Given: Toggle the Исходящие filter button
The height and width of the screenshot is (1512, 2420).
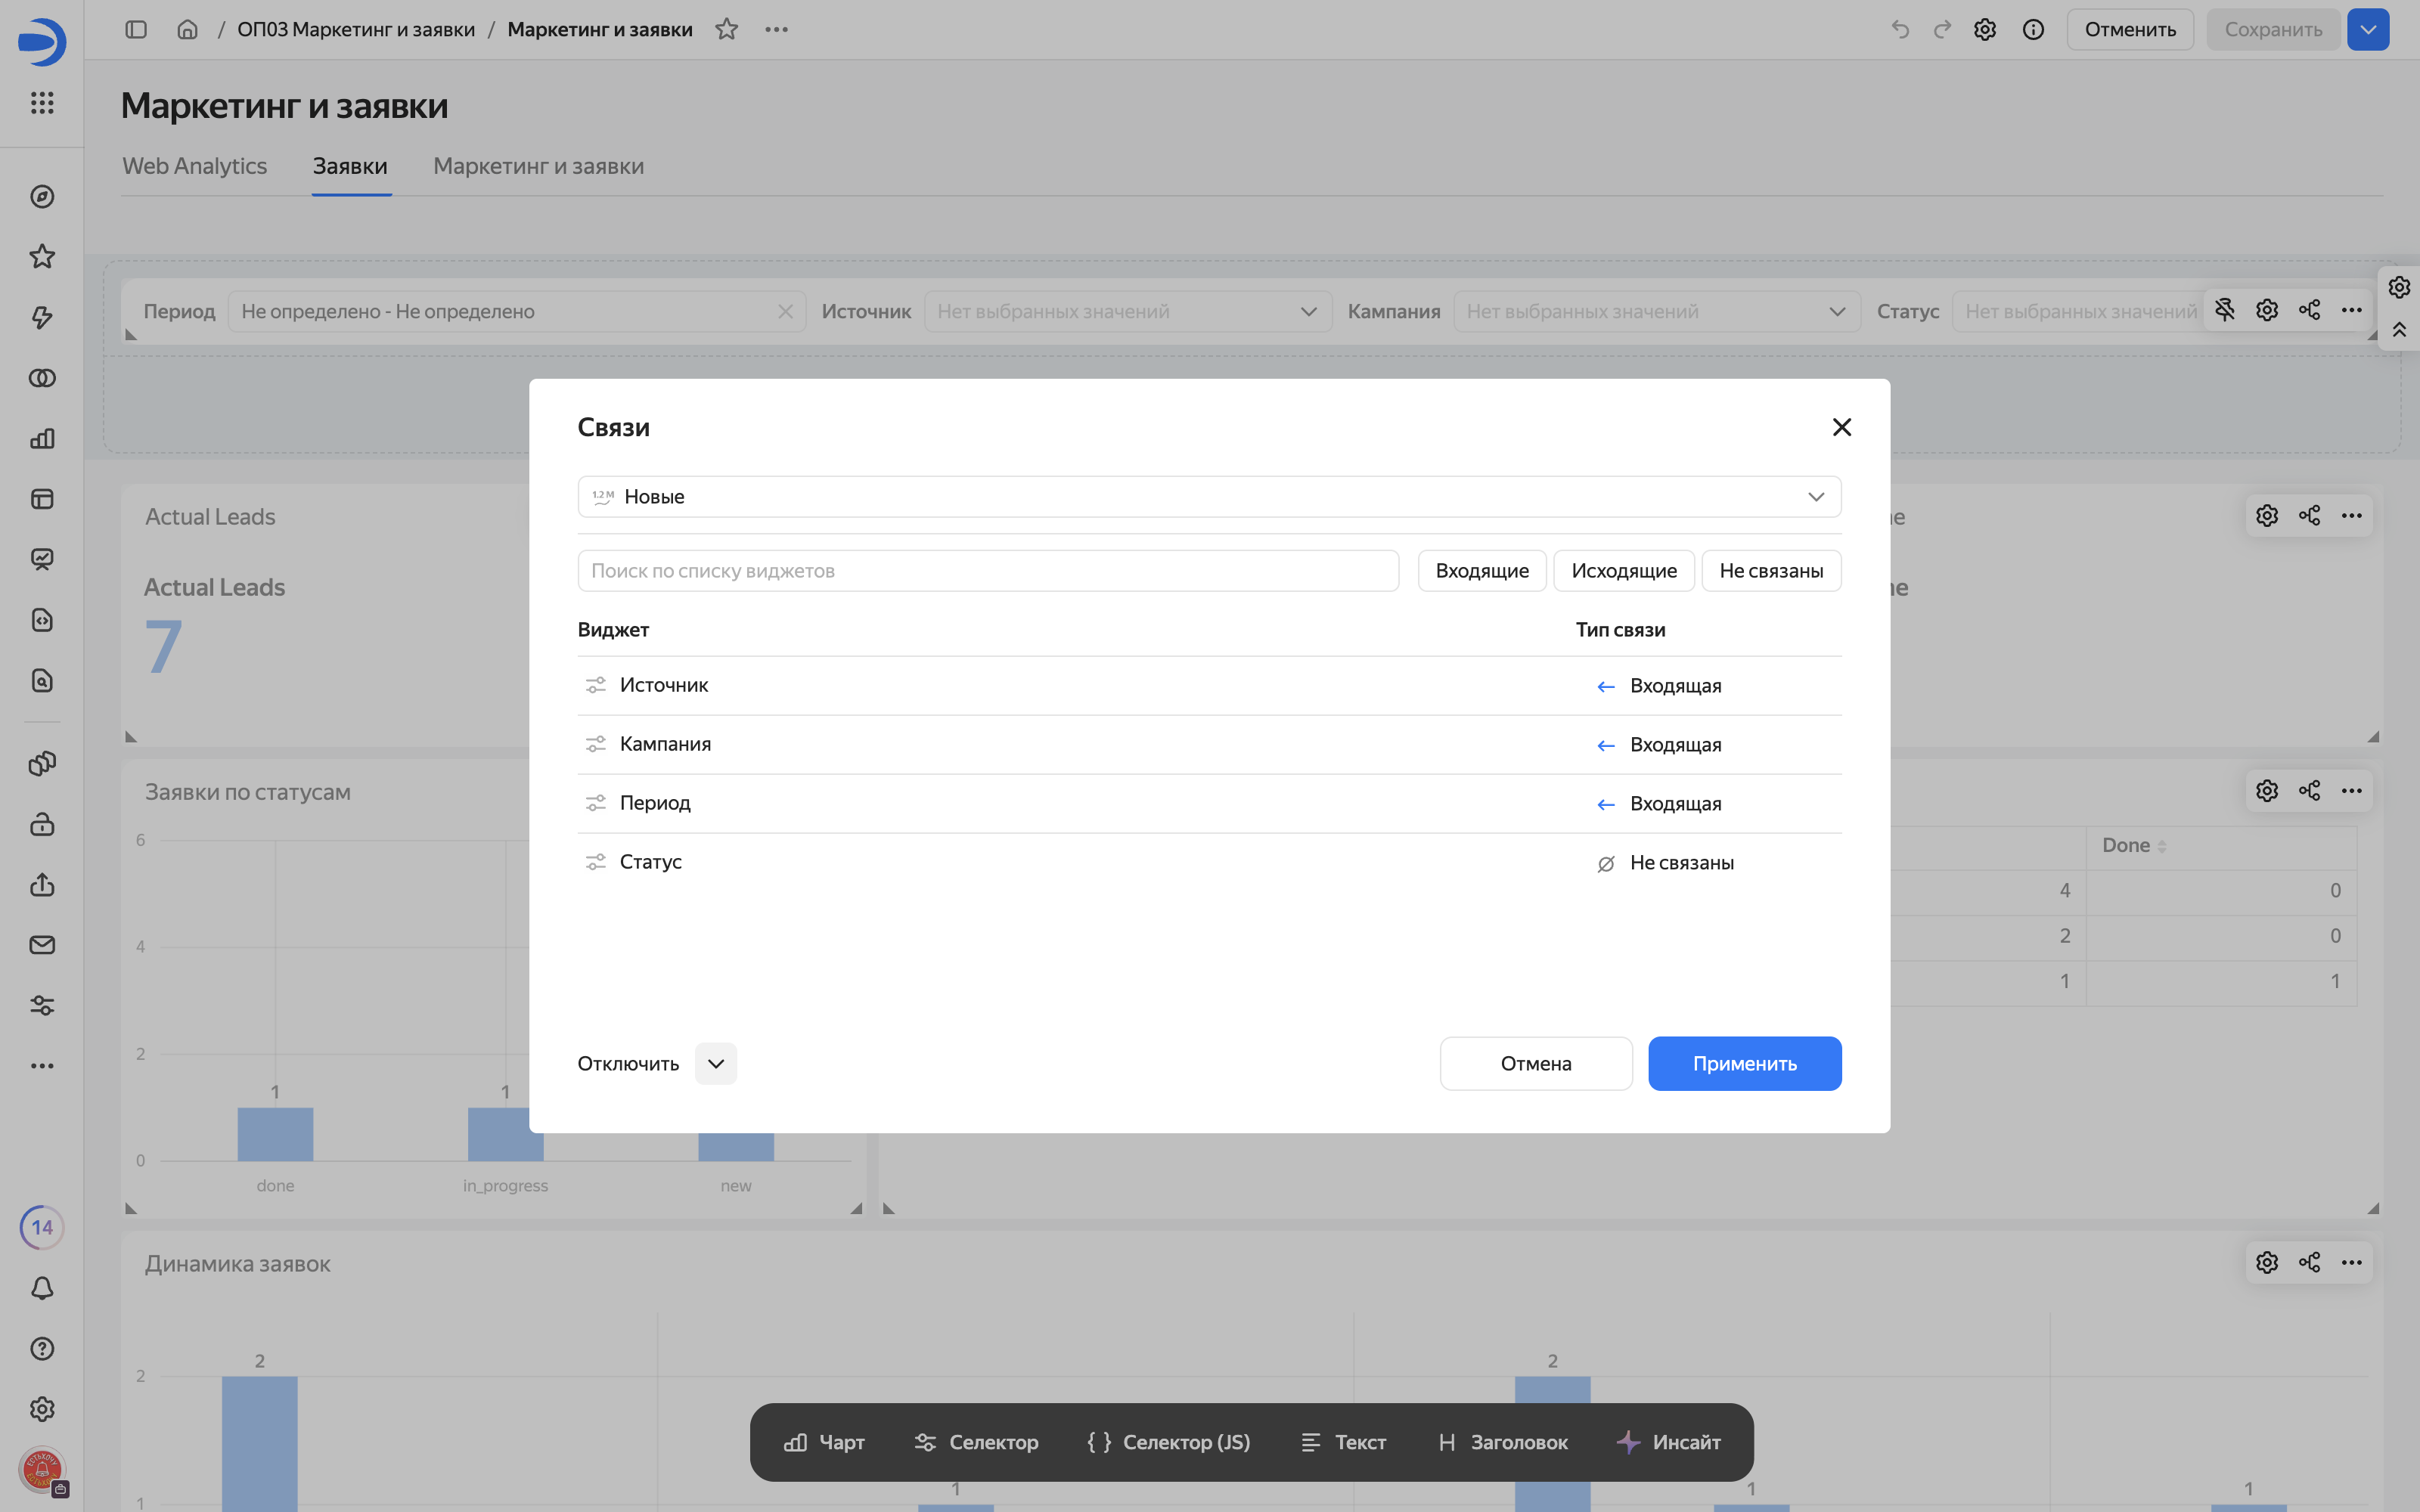Looking at the screenshot, I should [1624, 571].
